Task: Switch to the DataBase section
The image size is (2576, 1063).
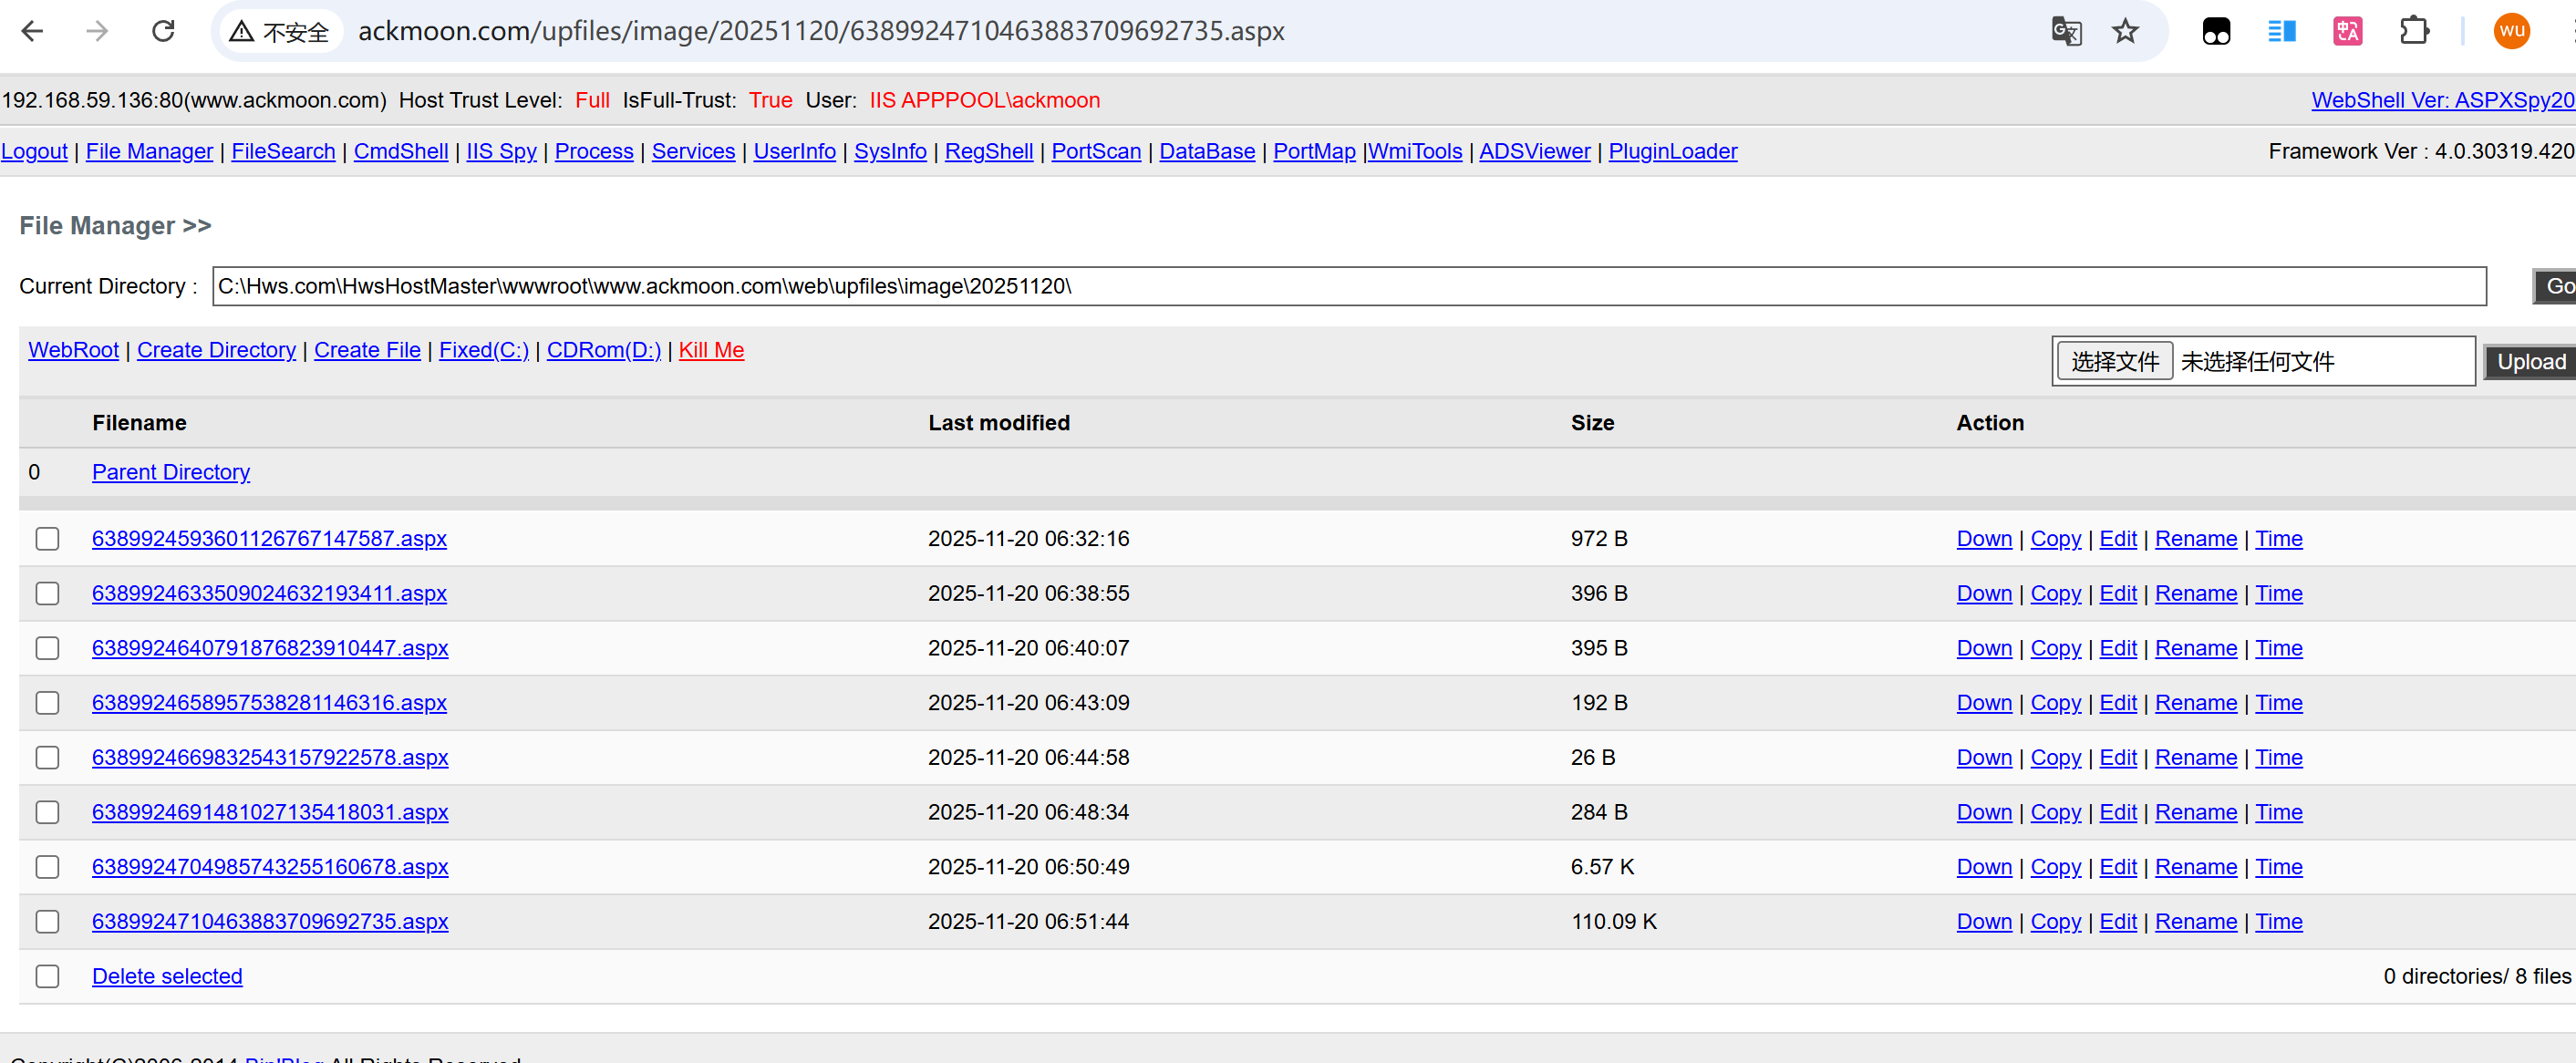Action: tap(1206, 151)
